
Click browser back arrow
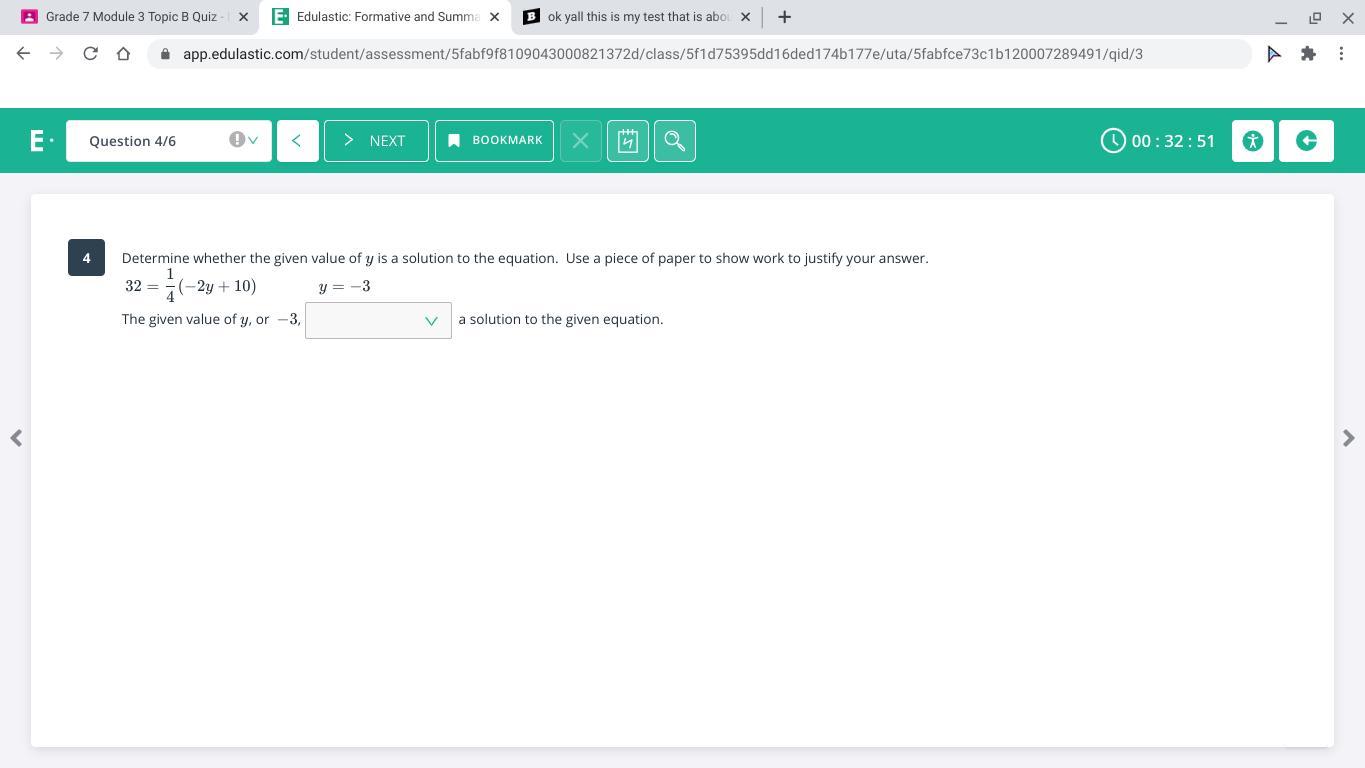tap(24, 54)
